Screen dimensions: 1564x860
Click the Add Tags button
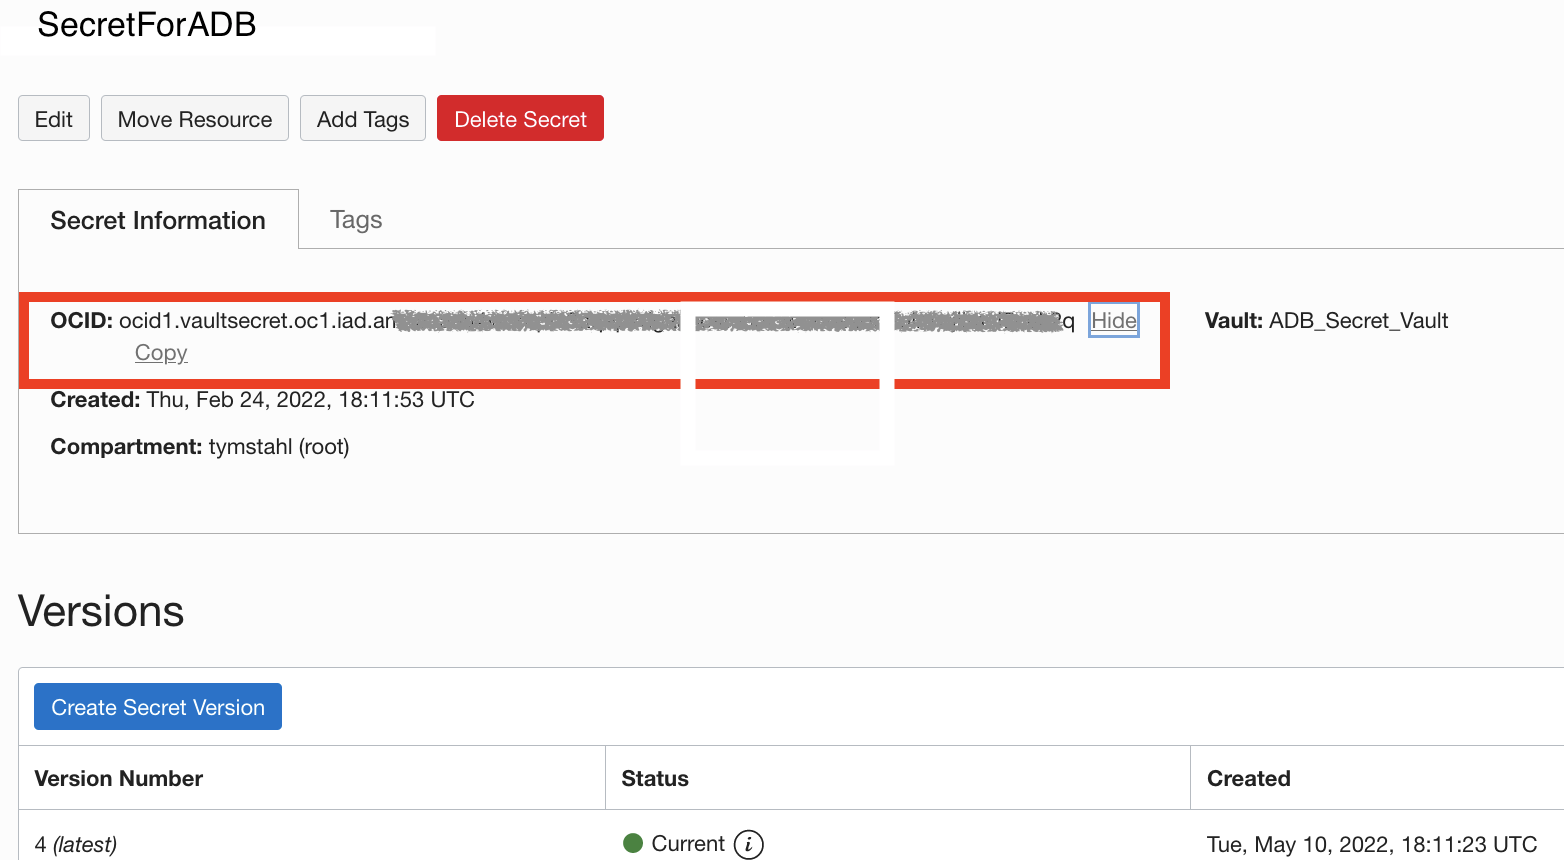[x=363, y=118]
